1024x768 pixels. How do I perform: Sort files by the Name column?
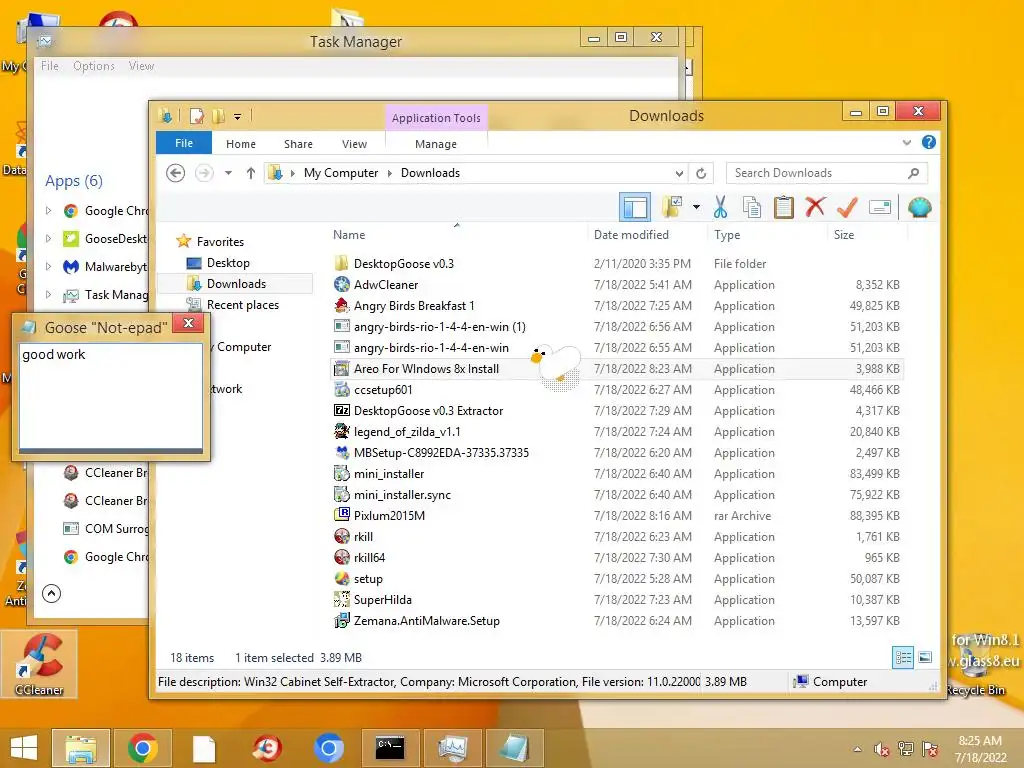pos(349,234)
